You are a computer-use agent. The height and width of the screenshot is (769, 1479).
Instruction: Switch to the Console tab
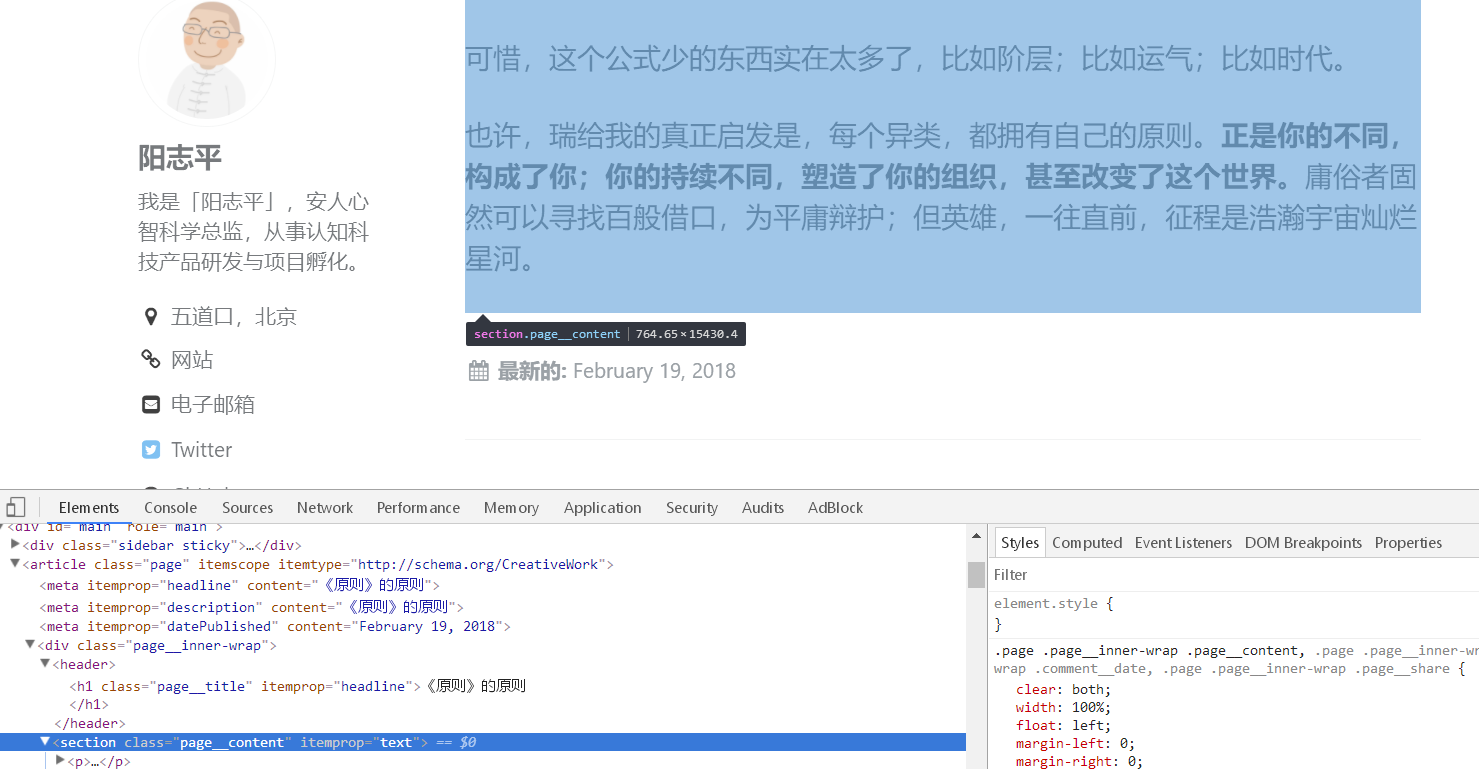click(x=170, y=507)
